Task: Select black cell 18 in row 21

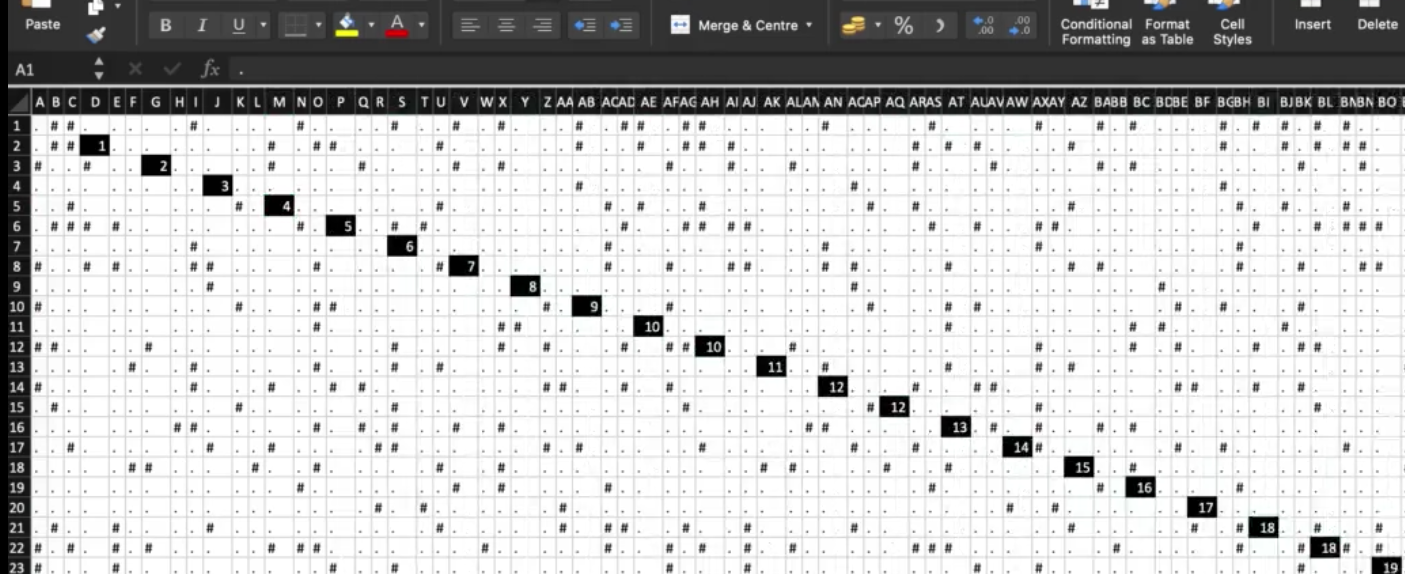Action: tap(1264, 527)
